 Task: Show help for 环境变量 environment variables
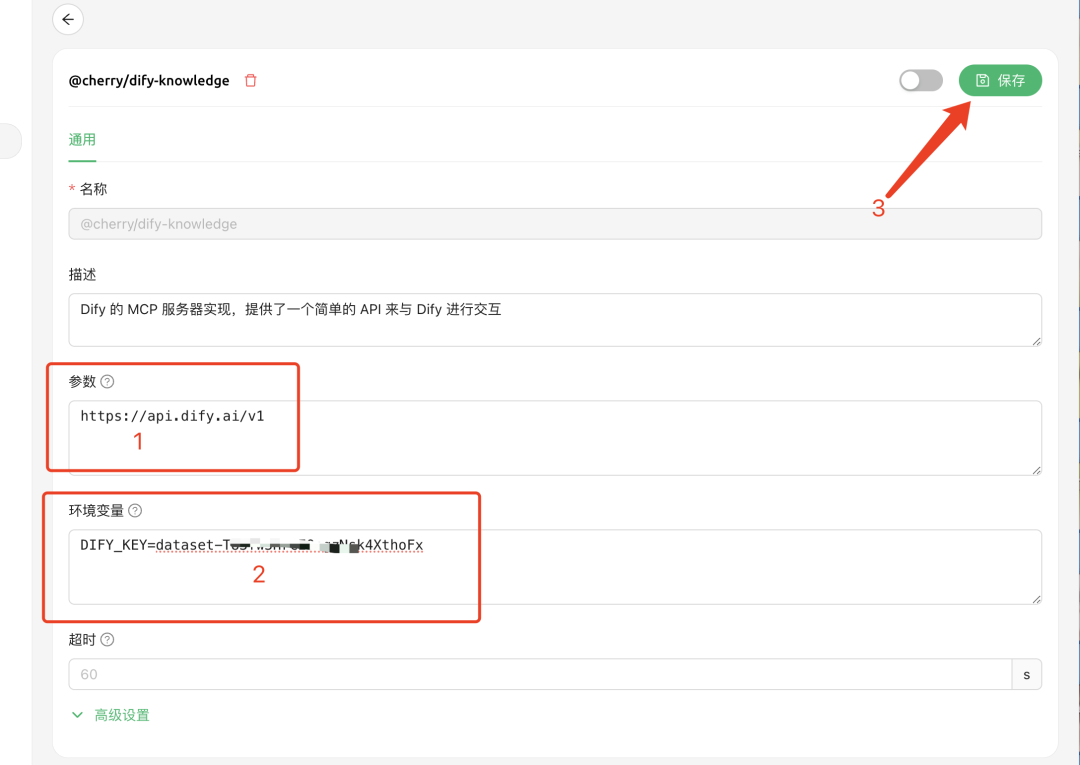[x=135, y=510]
